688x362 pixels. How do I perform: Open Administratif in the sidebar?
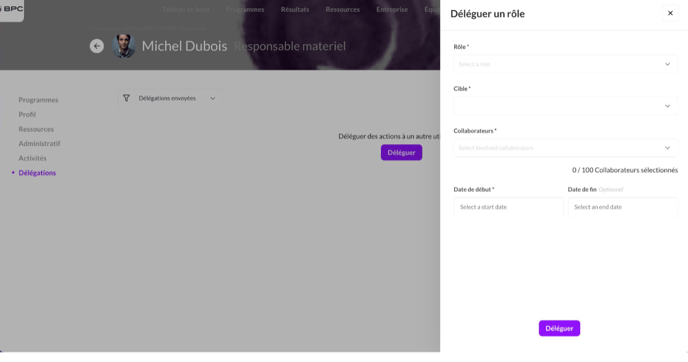39,143
